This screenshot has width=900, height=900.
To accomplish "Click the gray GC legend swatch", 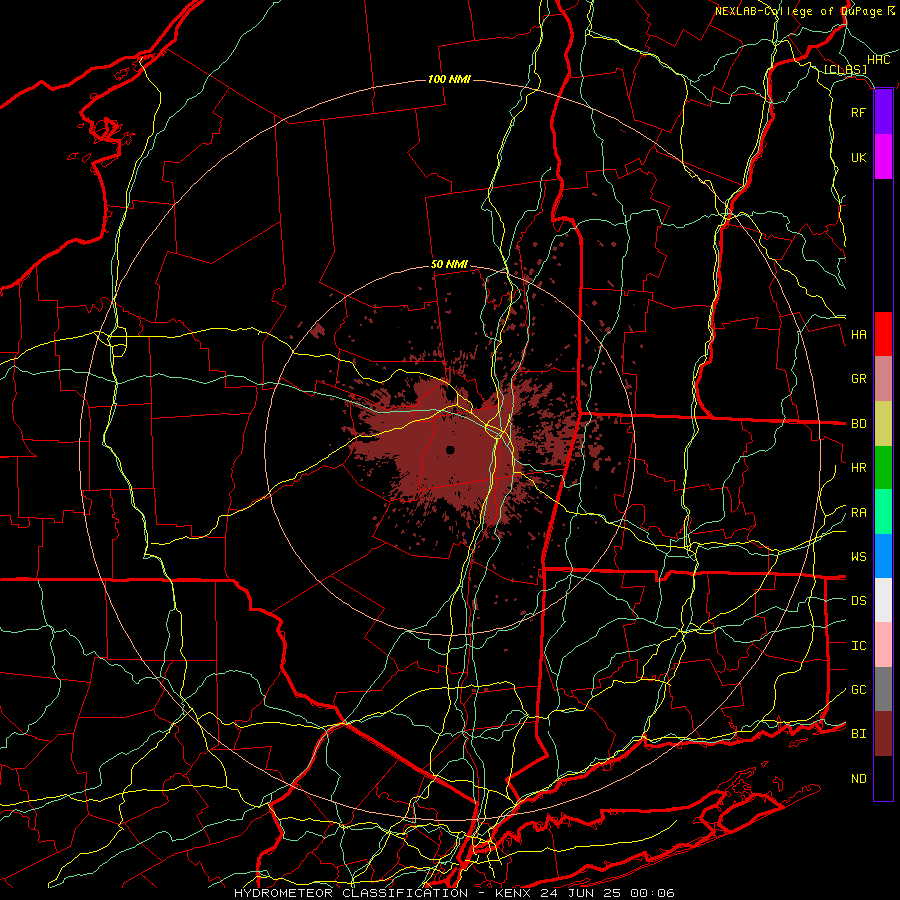I will tap(883, 689).
